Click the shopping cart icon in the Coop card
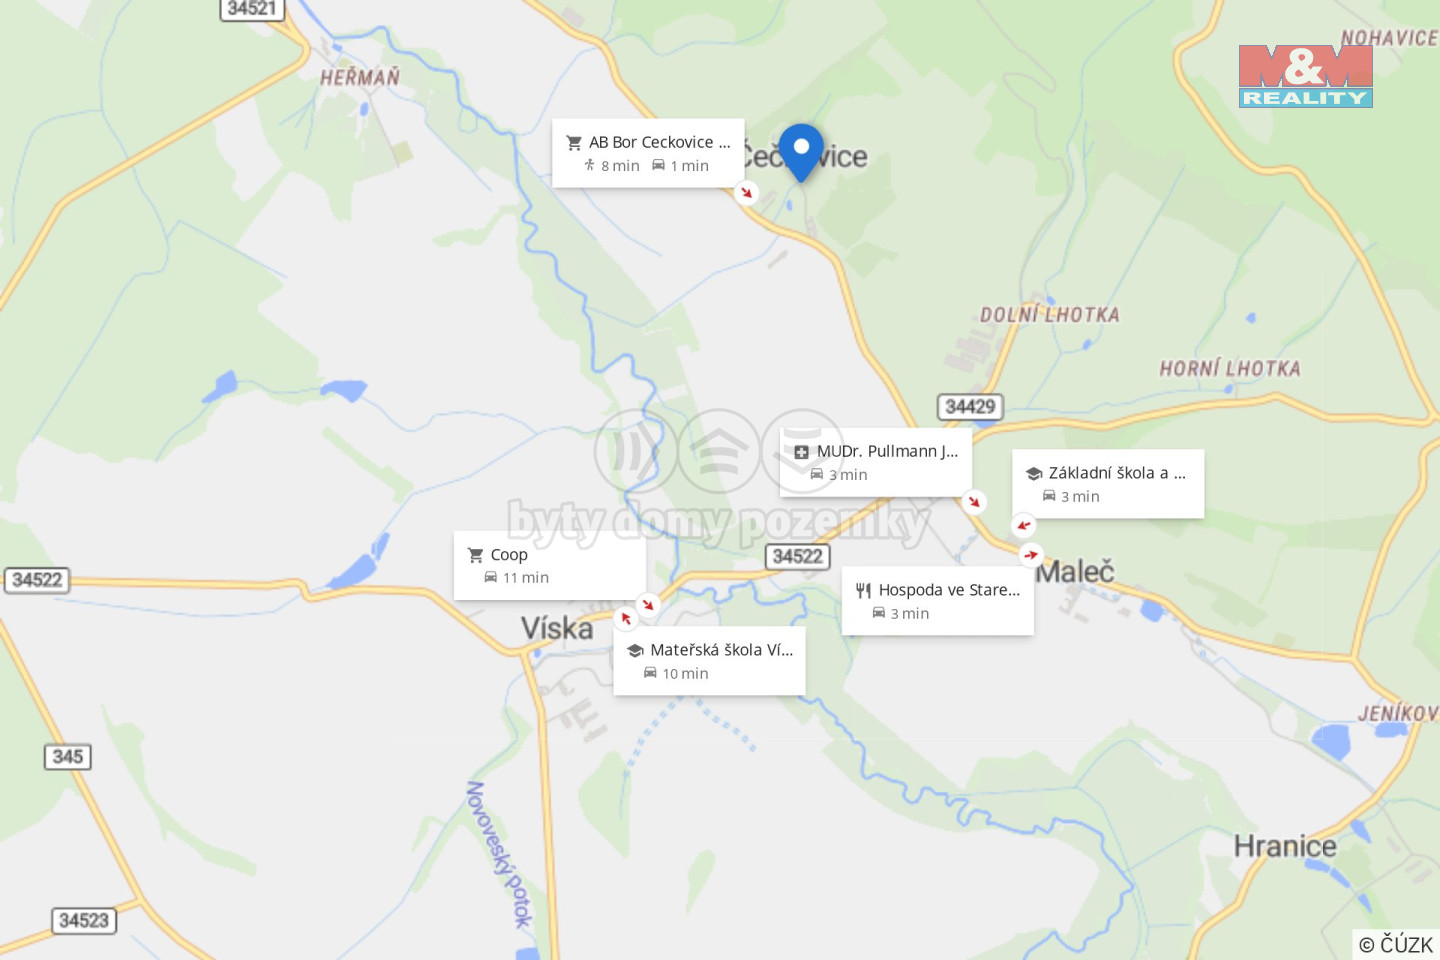Screen dimensions: 1440x960 (476, 555)
